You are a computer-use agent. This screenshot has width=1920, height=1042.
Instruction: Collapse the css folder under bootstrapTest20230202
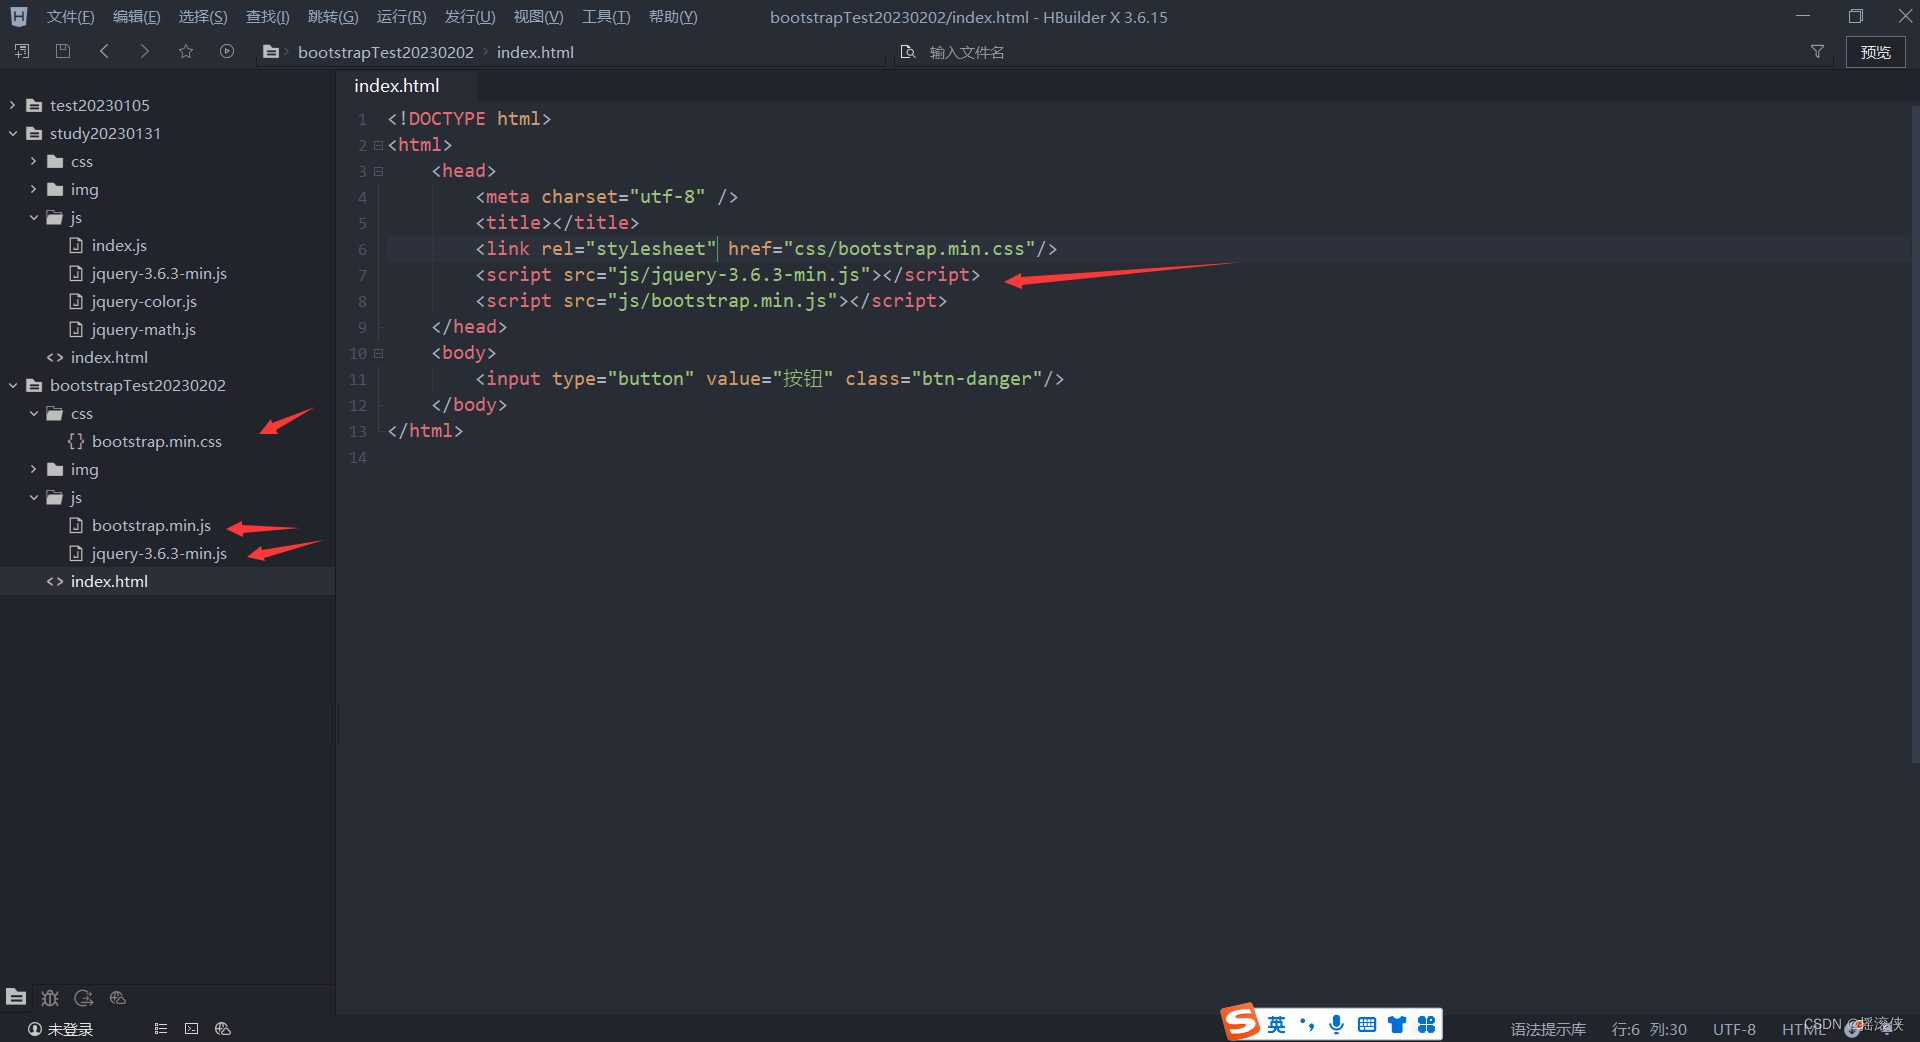pyautogui.click(x=34, y=413)
